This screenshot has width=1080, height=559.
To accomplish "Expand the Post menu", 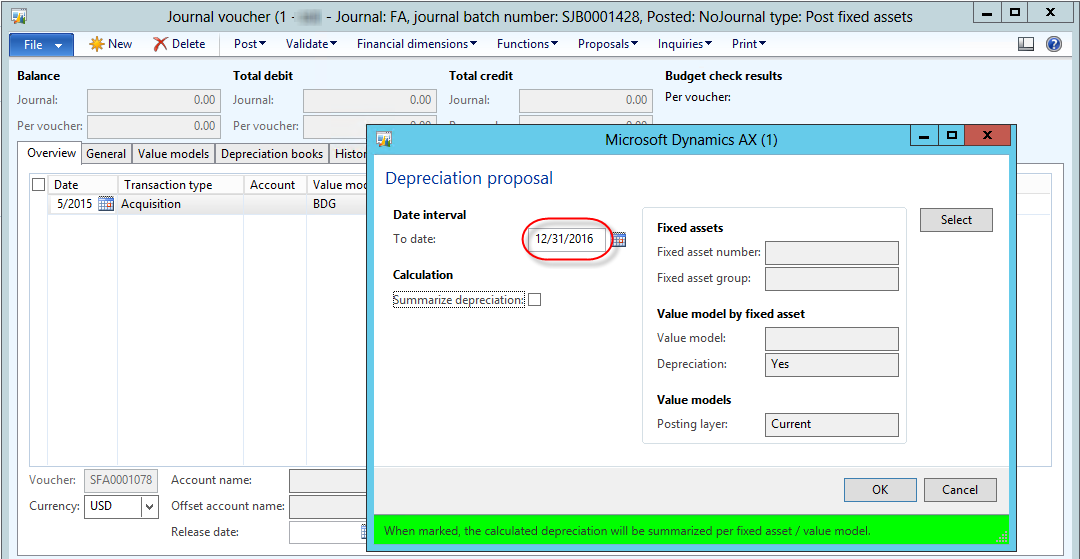I will [250, 44].
